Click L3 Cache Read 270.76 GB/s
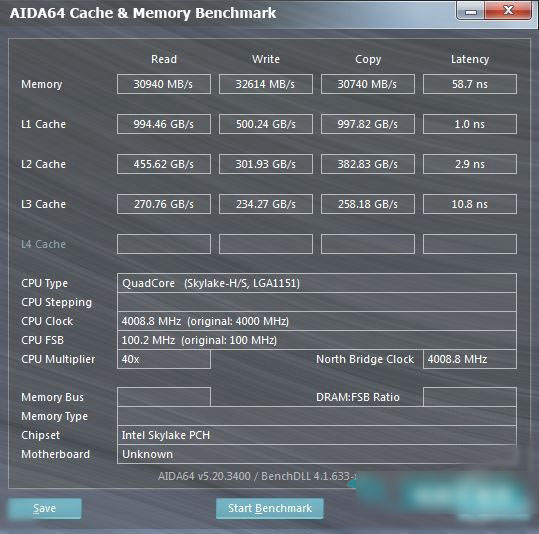 164,204
